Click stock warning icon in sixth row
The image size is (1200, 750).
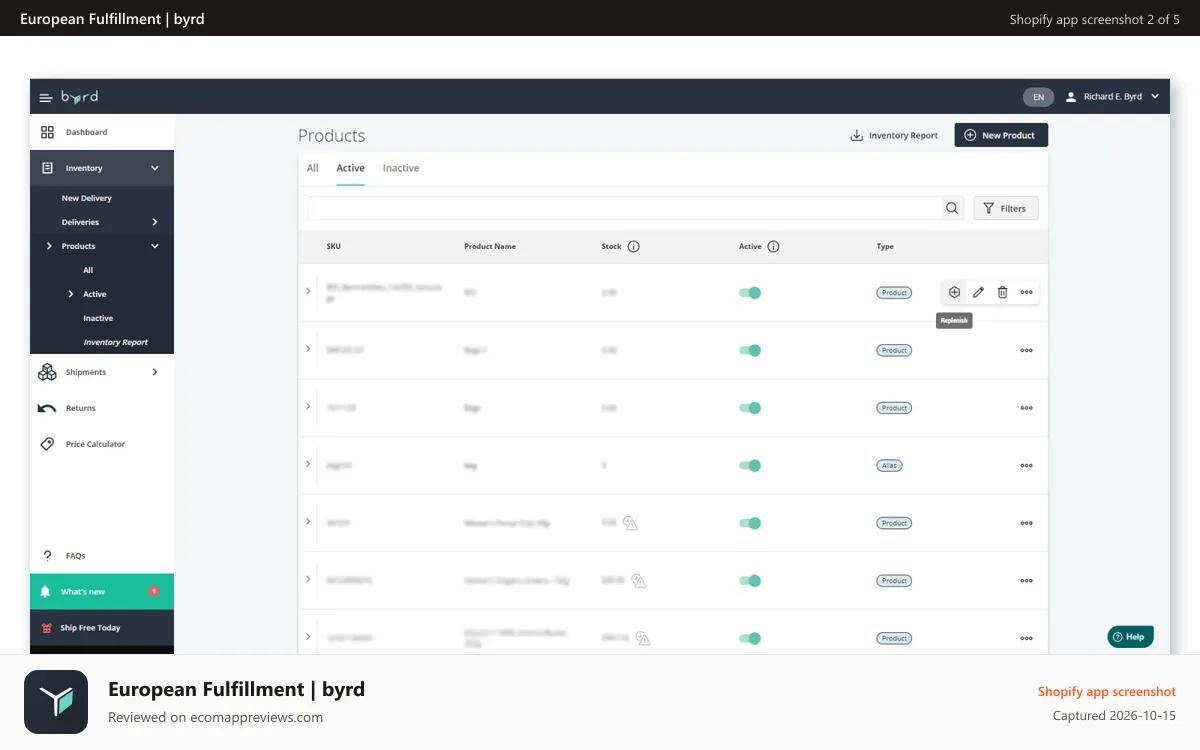(638, 581)
